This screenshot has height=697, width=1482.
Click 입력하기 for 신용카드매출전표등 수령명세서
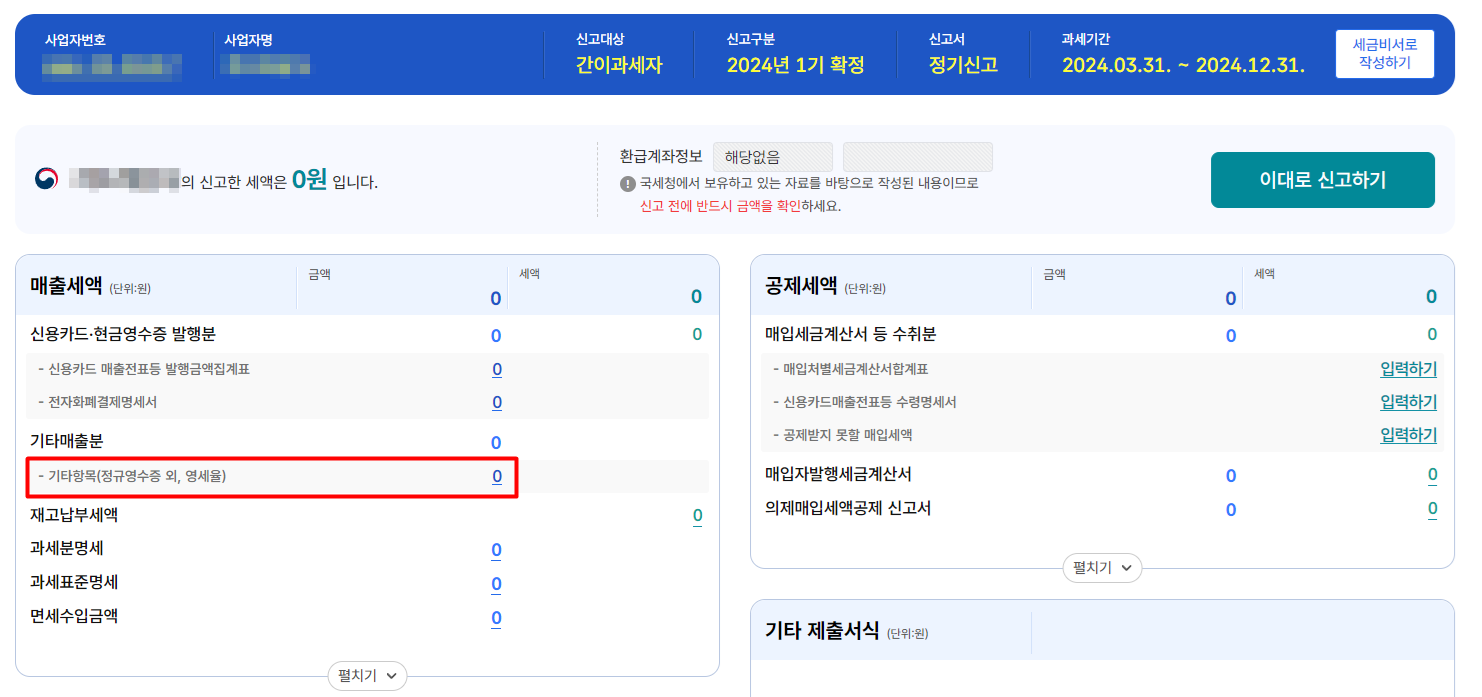tap(1409, 401)
